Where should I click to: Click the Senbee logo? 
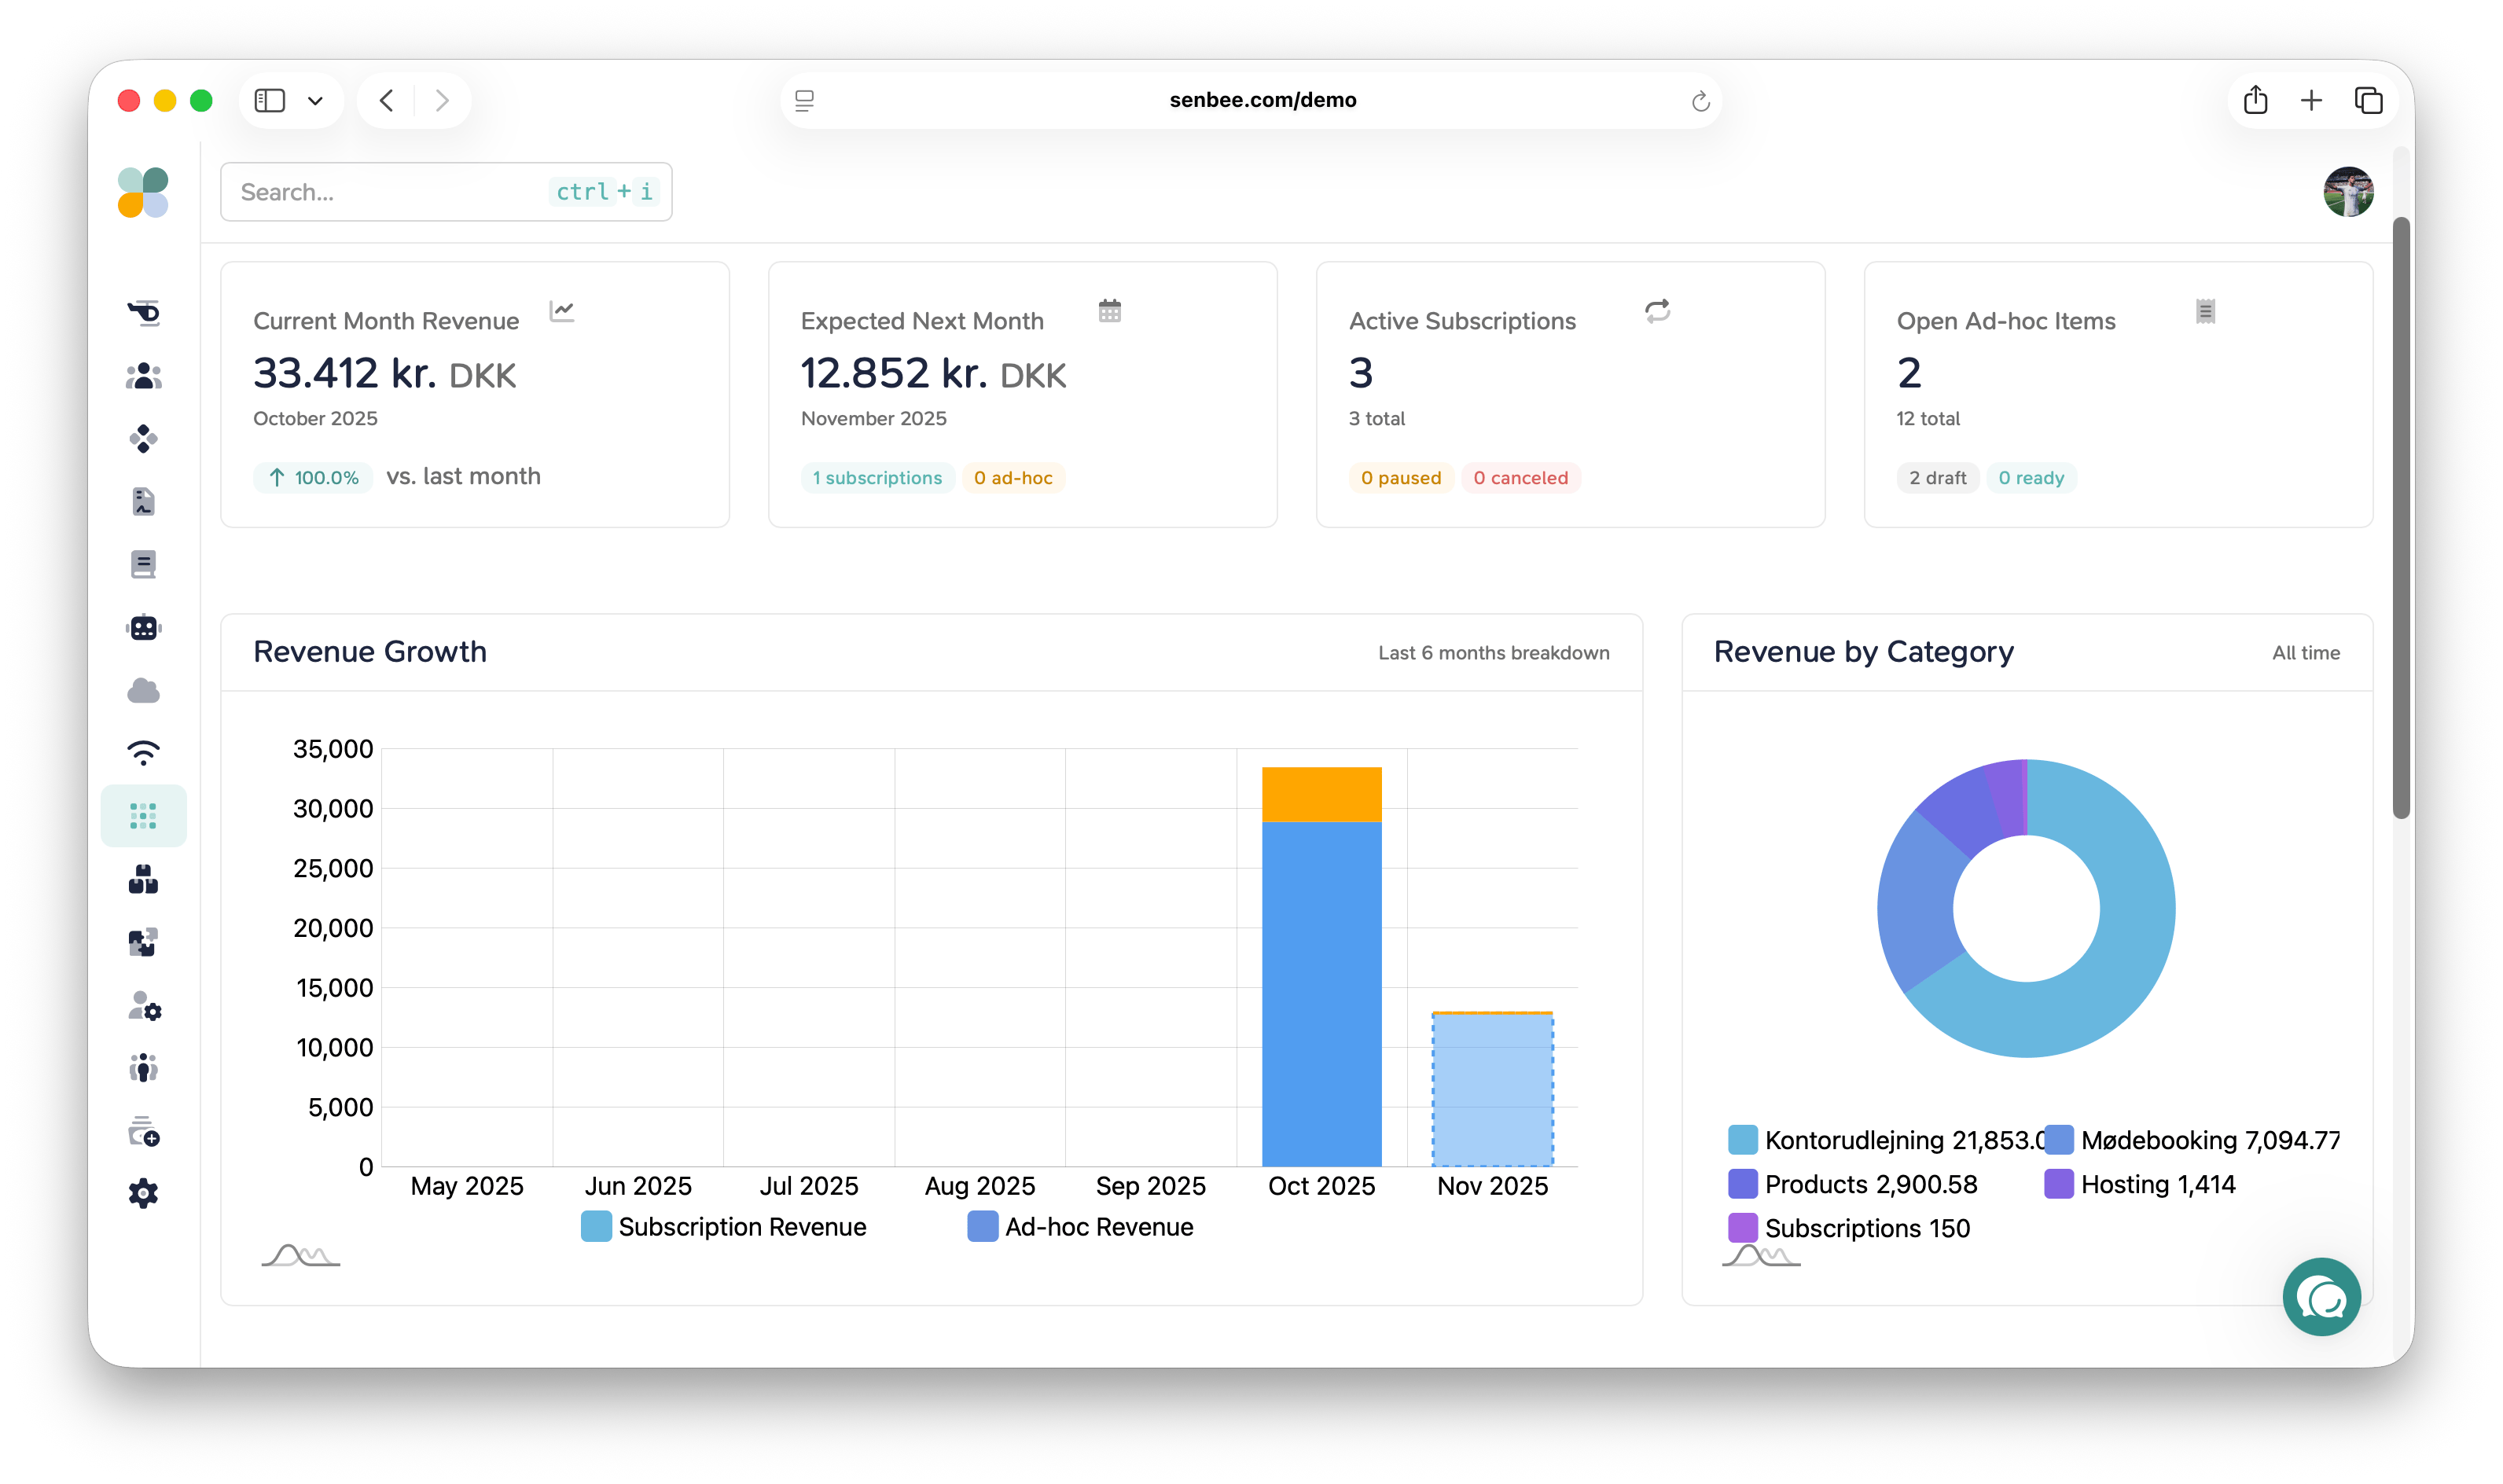pyautogui.click(x=143, y=192)
